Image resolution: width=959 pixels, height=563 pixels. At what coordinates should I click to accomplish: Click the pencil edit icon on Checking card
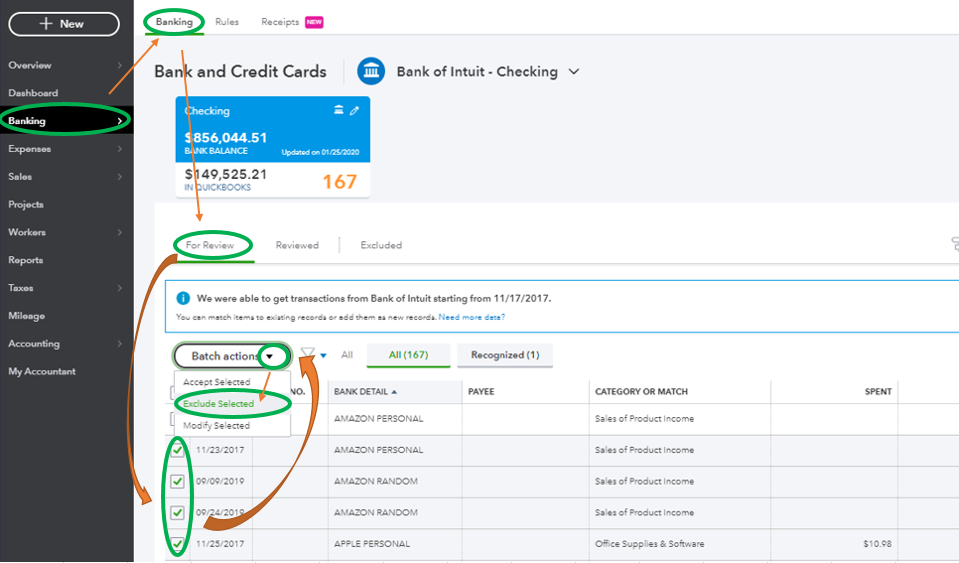pyautogui.click(x=354, y=111)
